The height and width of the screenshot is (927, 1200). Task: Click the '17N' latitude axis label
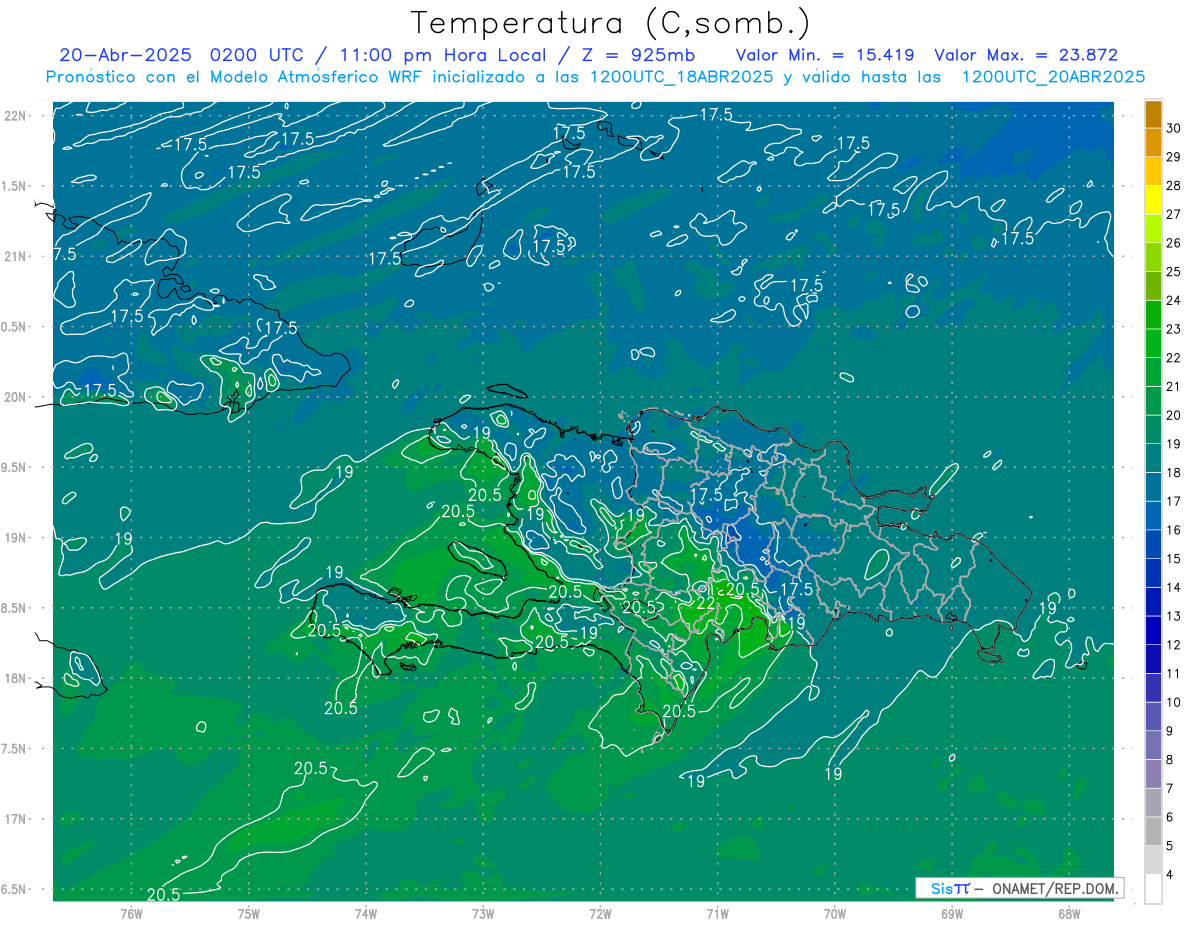coord(17,820)
